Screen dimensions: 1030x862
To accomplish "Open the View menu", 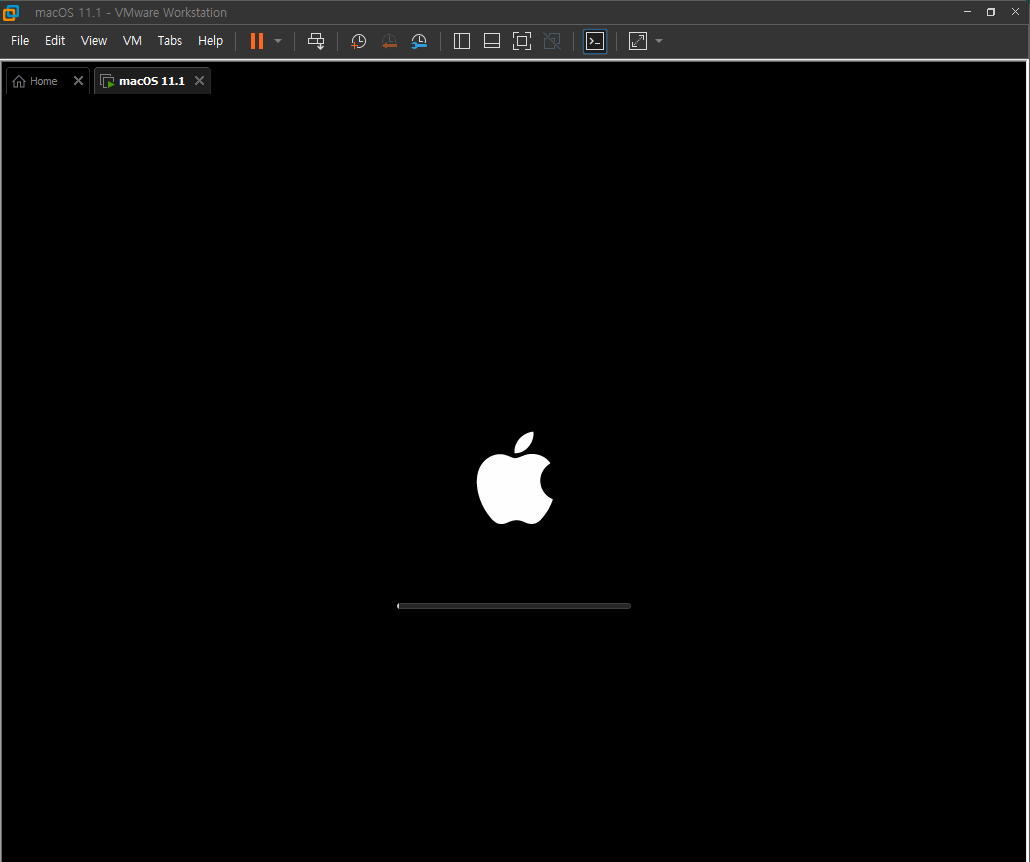I will point(93,41).
